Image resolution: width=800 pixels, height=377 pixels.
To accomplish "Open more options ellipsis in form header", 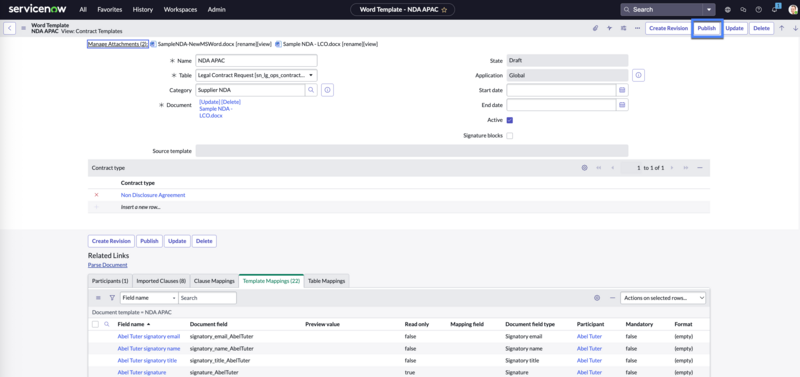I will [x=637, y=29].
